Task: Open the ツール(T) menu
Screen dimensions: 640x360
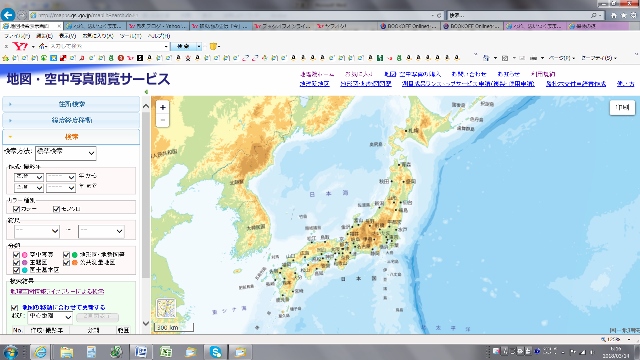Action: tap(130, 36)
